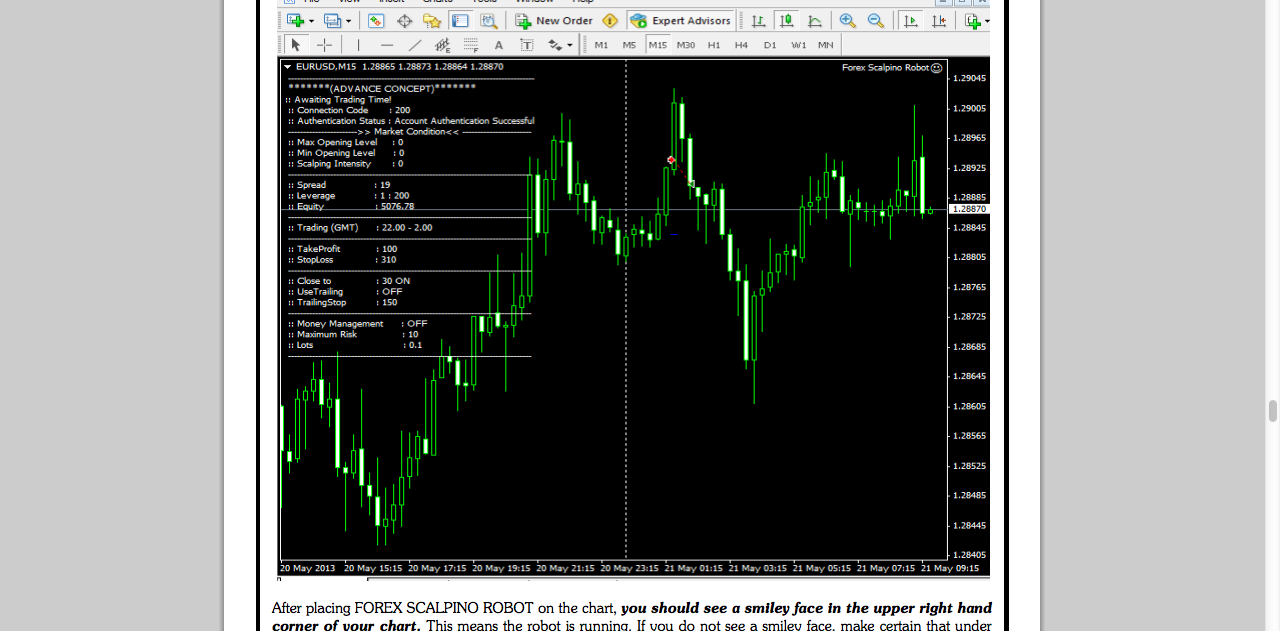
Task: Click the StopLoss value 310
Action: [x=388, y=260]
